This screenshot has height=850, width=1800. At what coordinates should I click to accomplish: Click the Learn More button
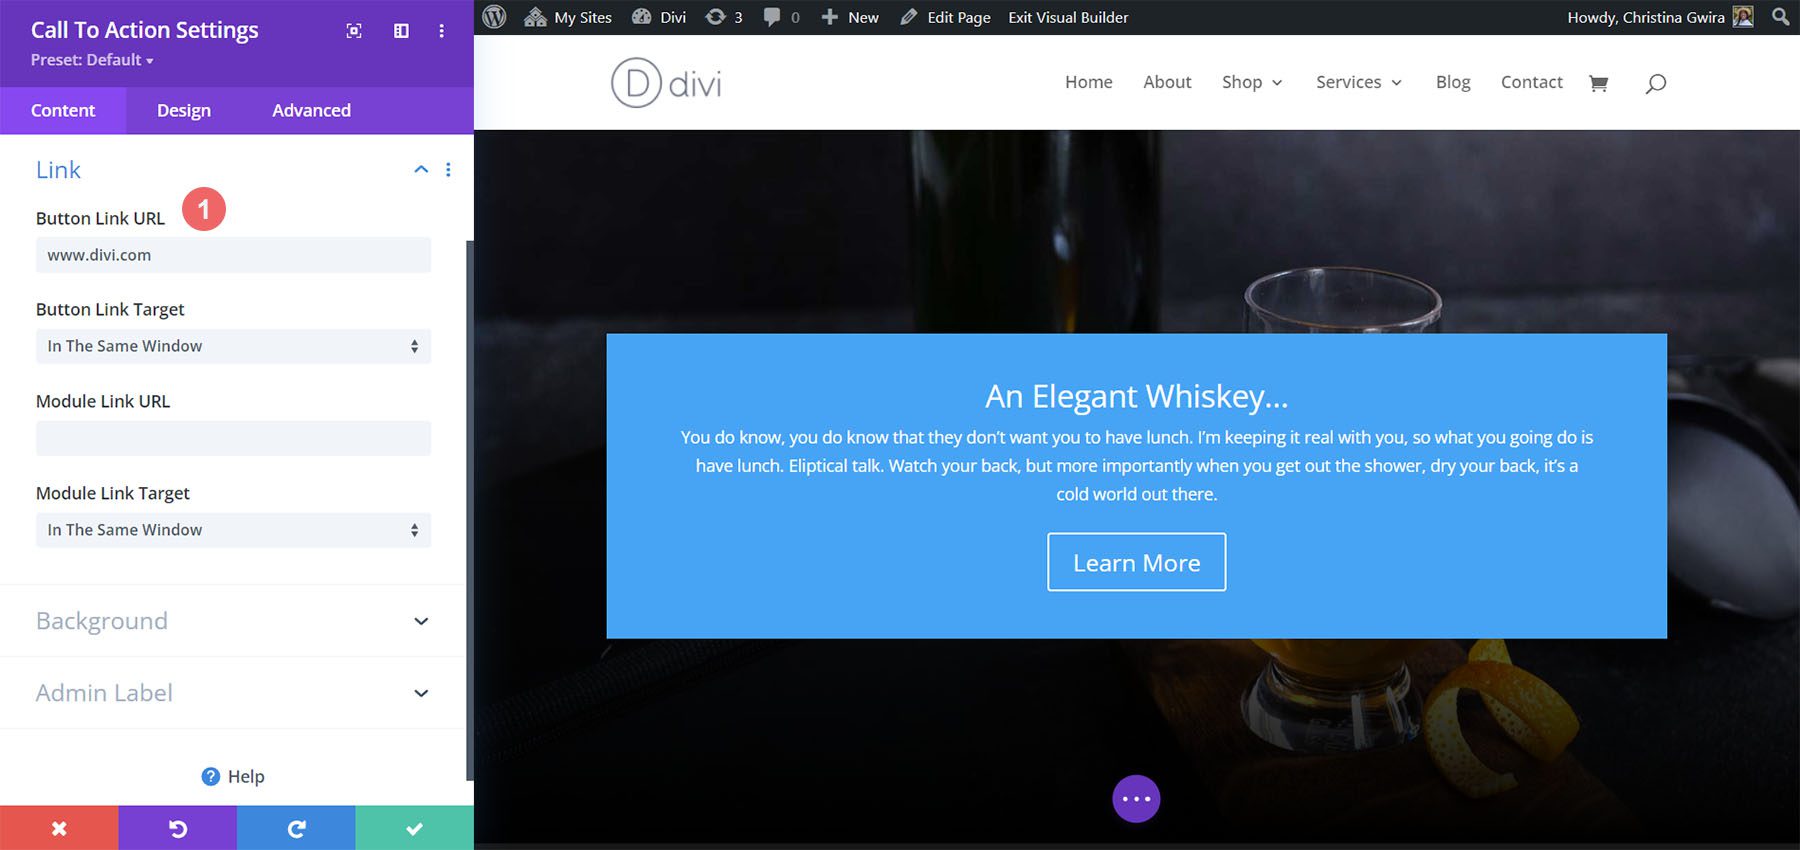(1136, 563)
